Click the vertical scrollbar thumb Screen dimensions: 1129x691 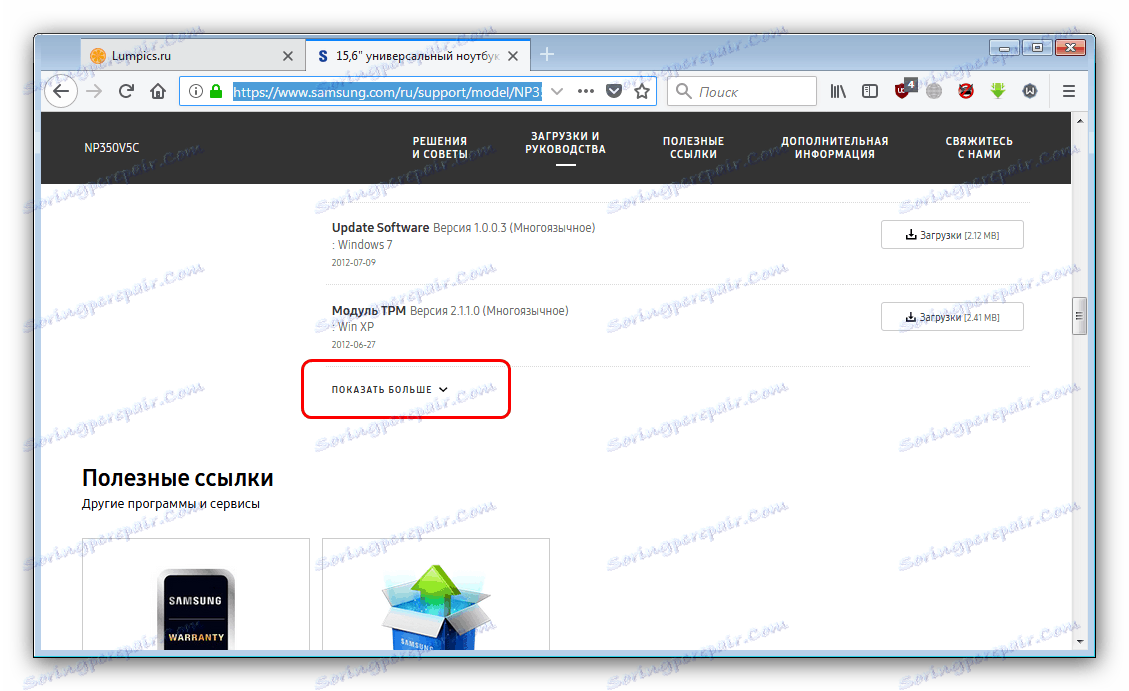(1079, 316)
